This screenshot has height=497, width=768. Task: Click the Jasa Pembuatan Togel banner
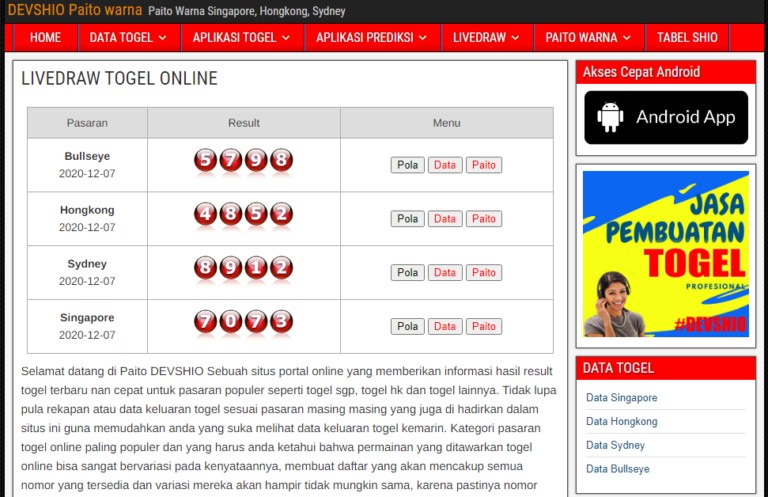click(x=666, y=254)
